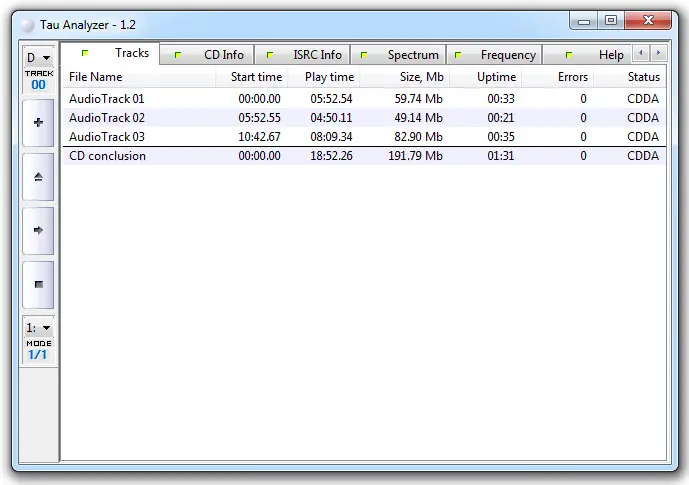Click start time 10:42.67 cell
Image resolution: width=689 pixels, height=485 pixels.
259,137
